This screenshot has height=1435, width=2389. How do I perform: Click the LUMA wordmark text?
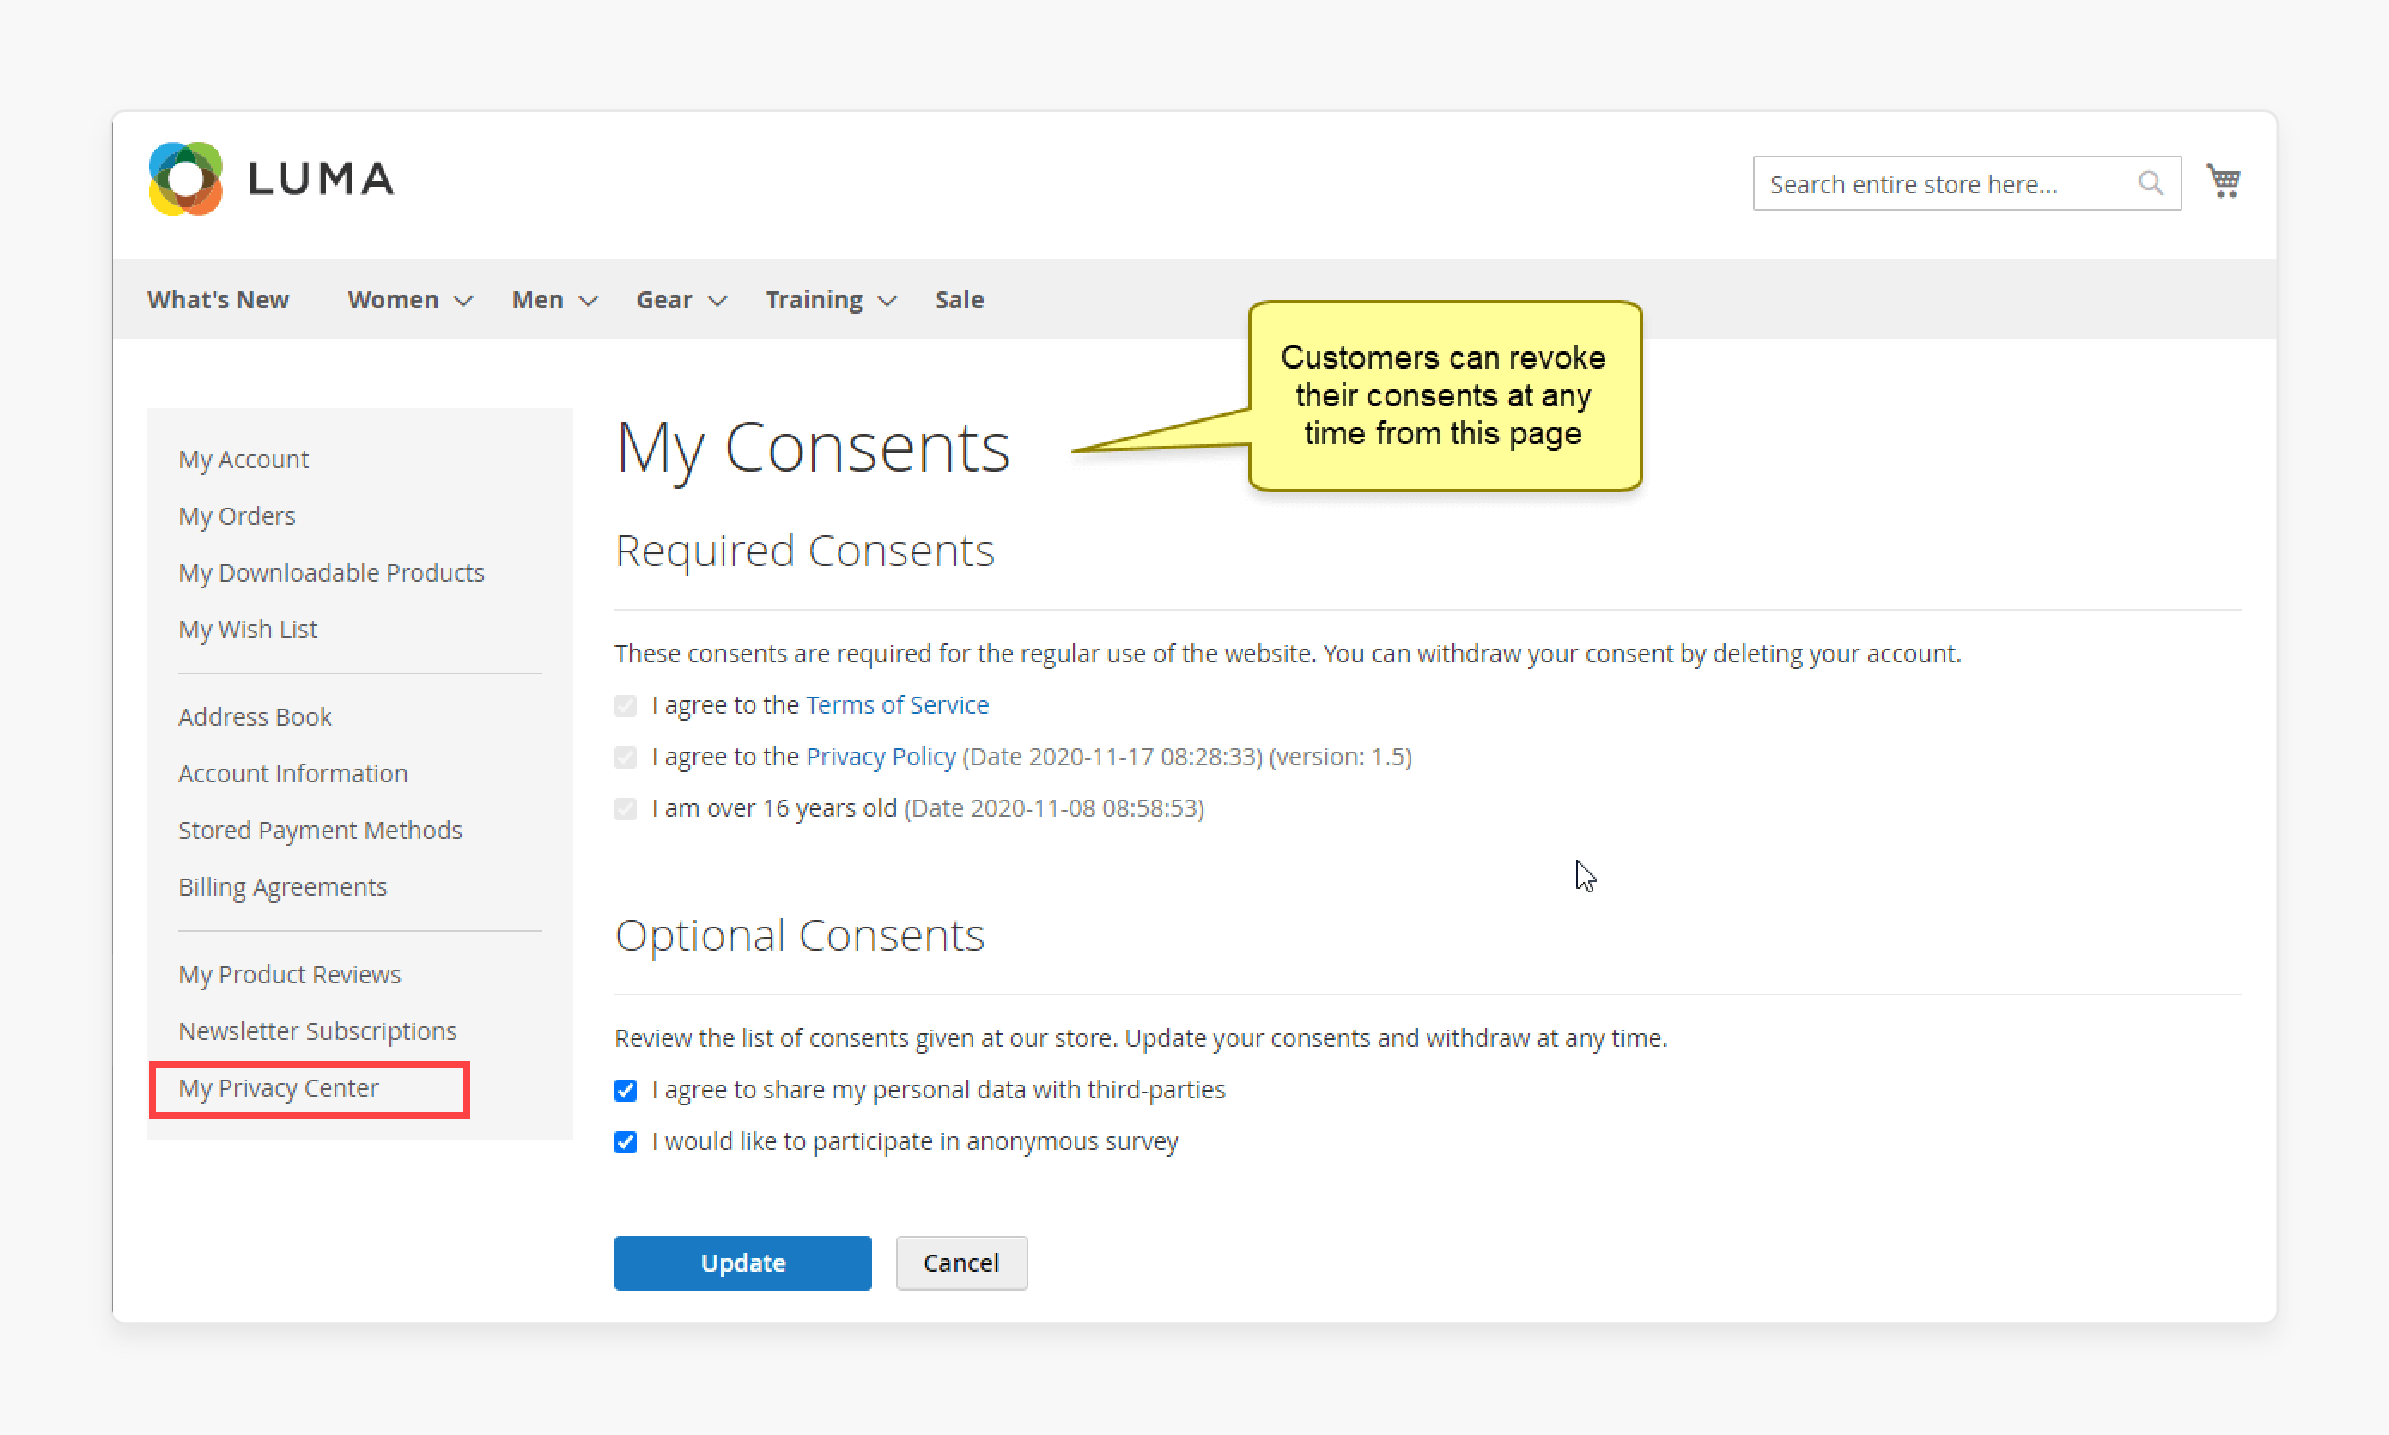pyautogui.click(x=321, y=179)
